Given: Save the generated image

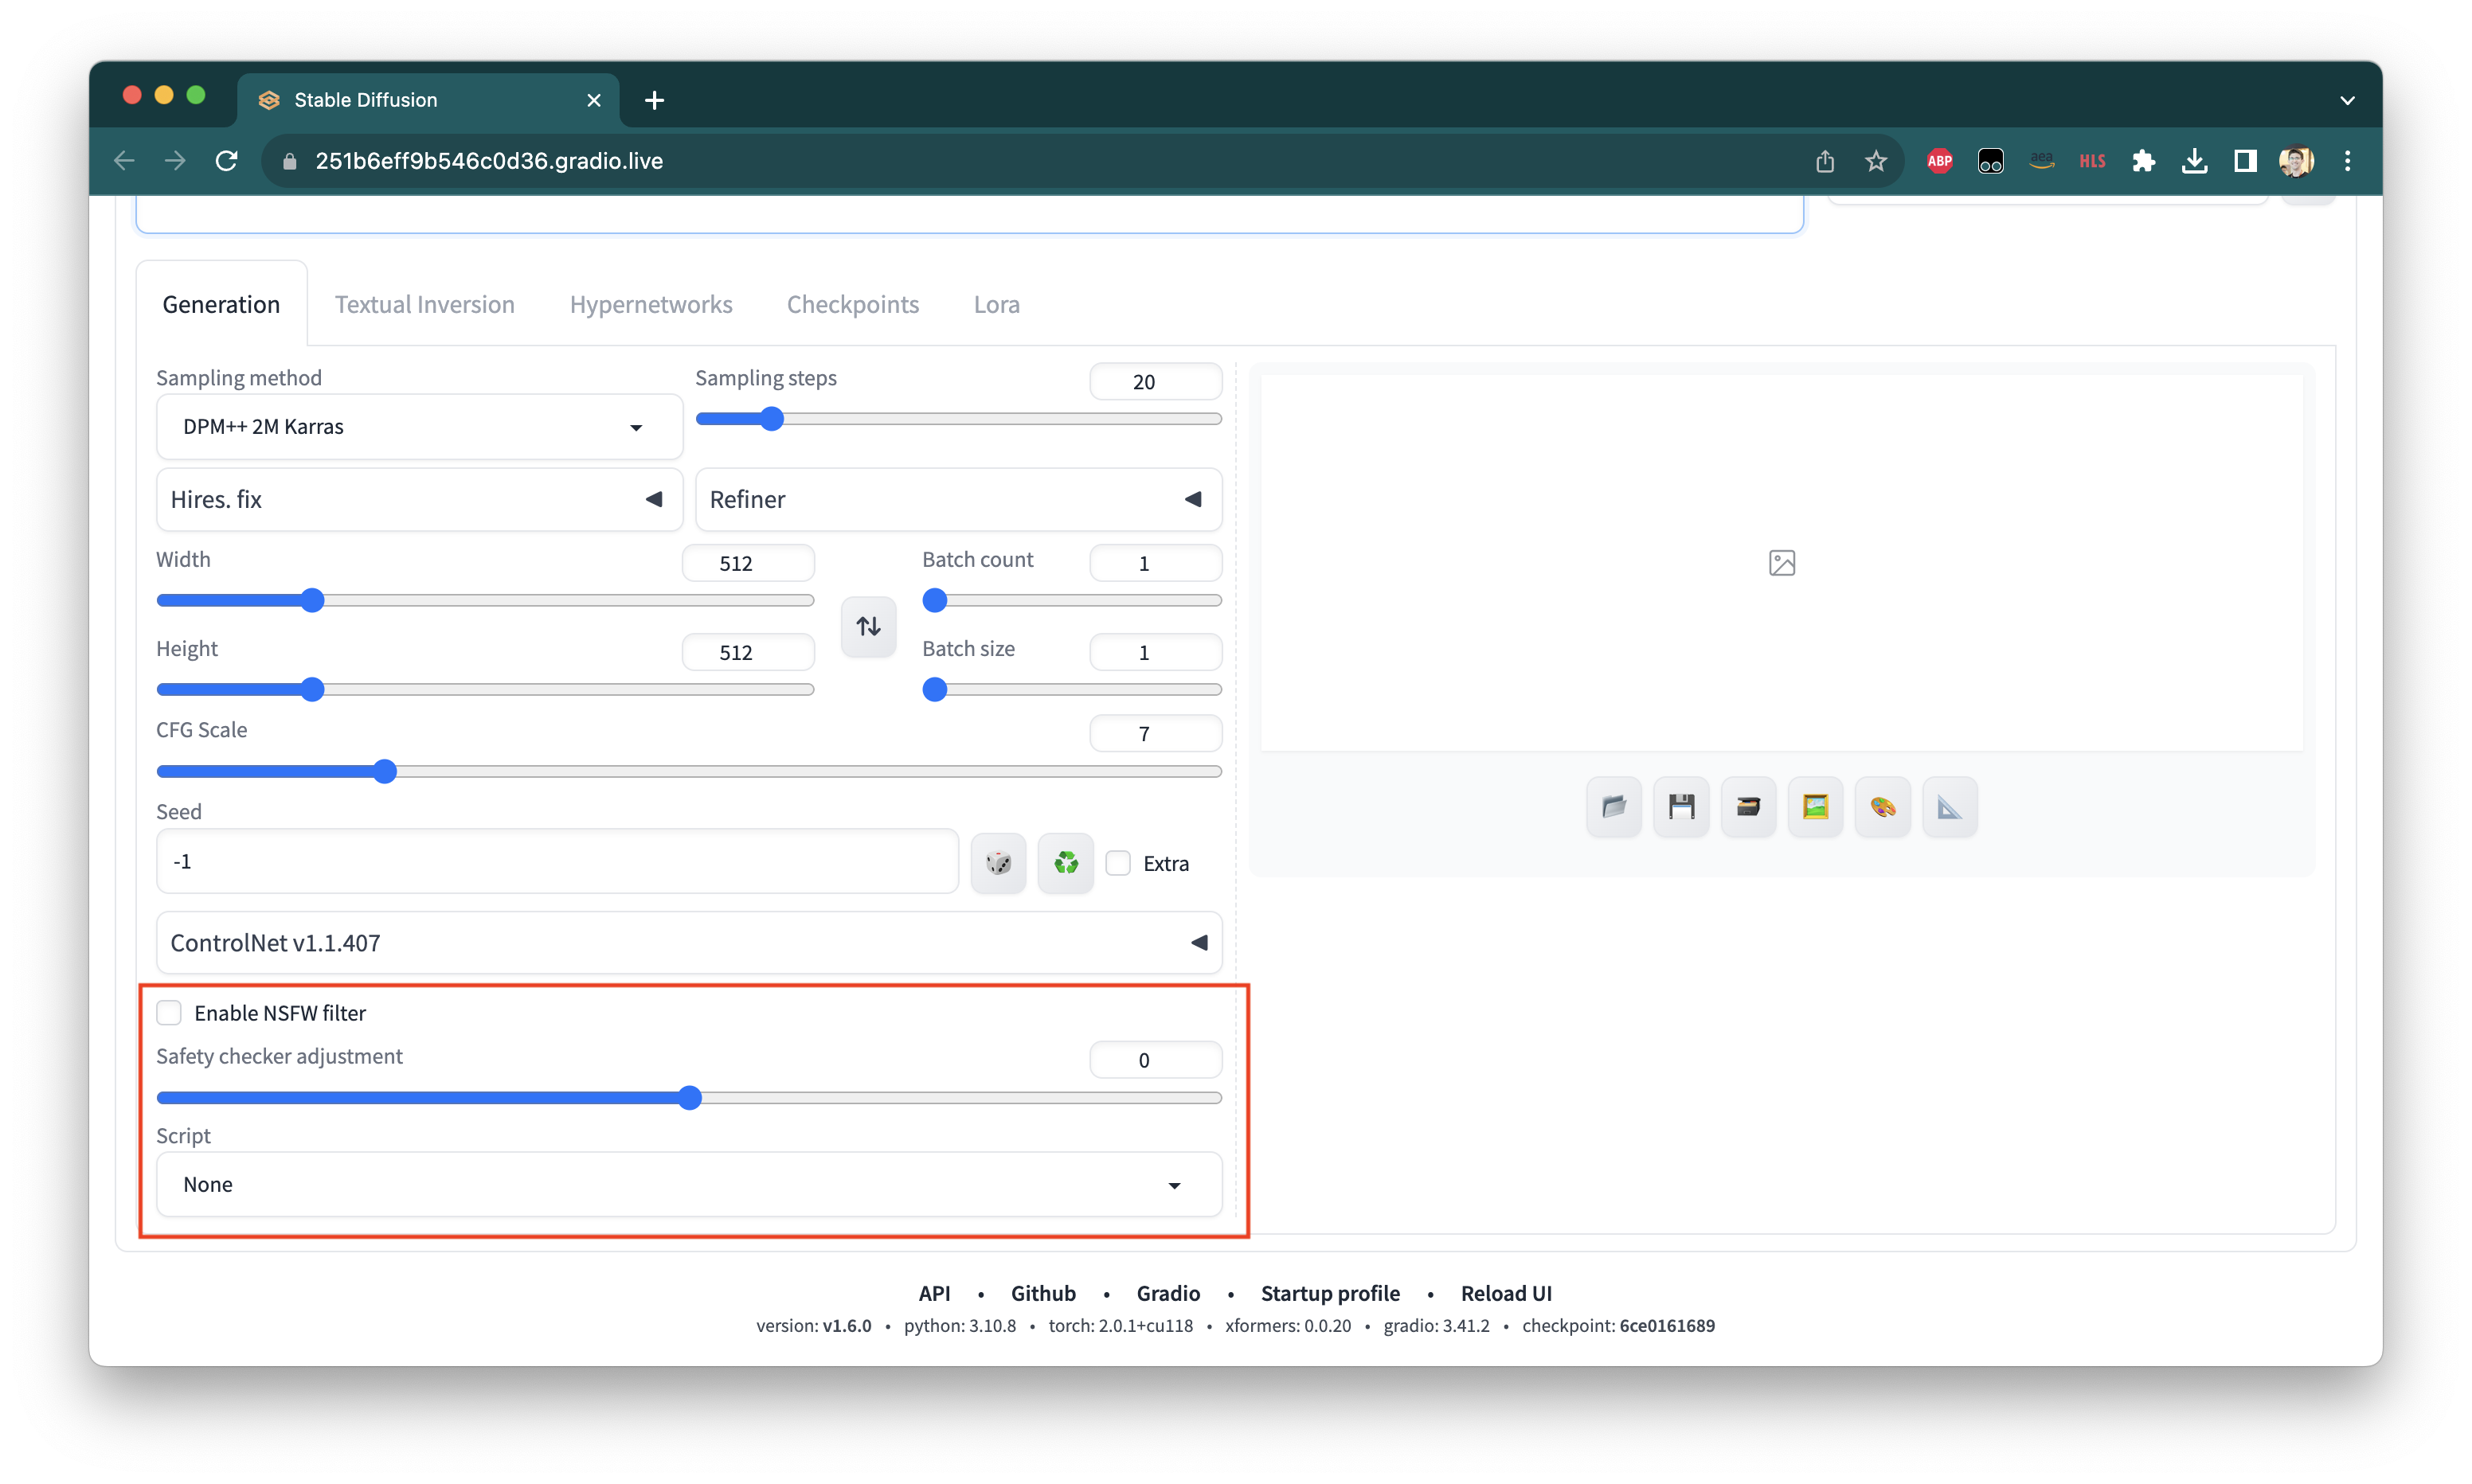Looking at the screenshot, I should (x=1681, y=806).
